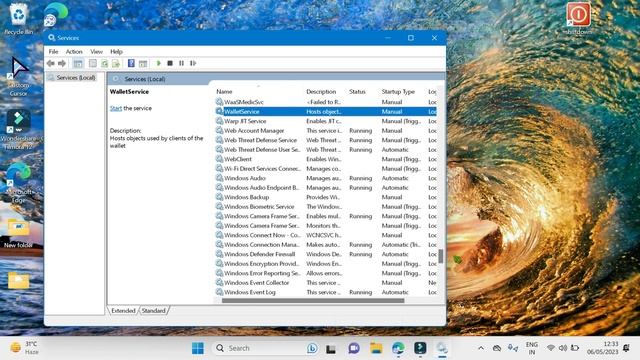Click the green Refresh toolbar icon

104,63
